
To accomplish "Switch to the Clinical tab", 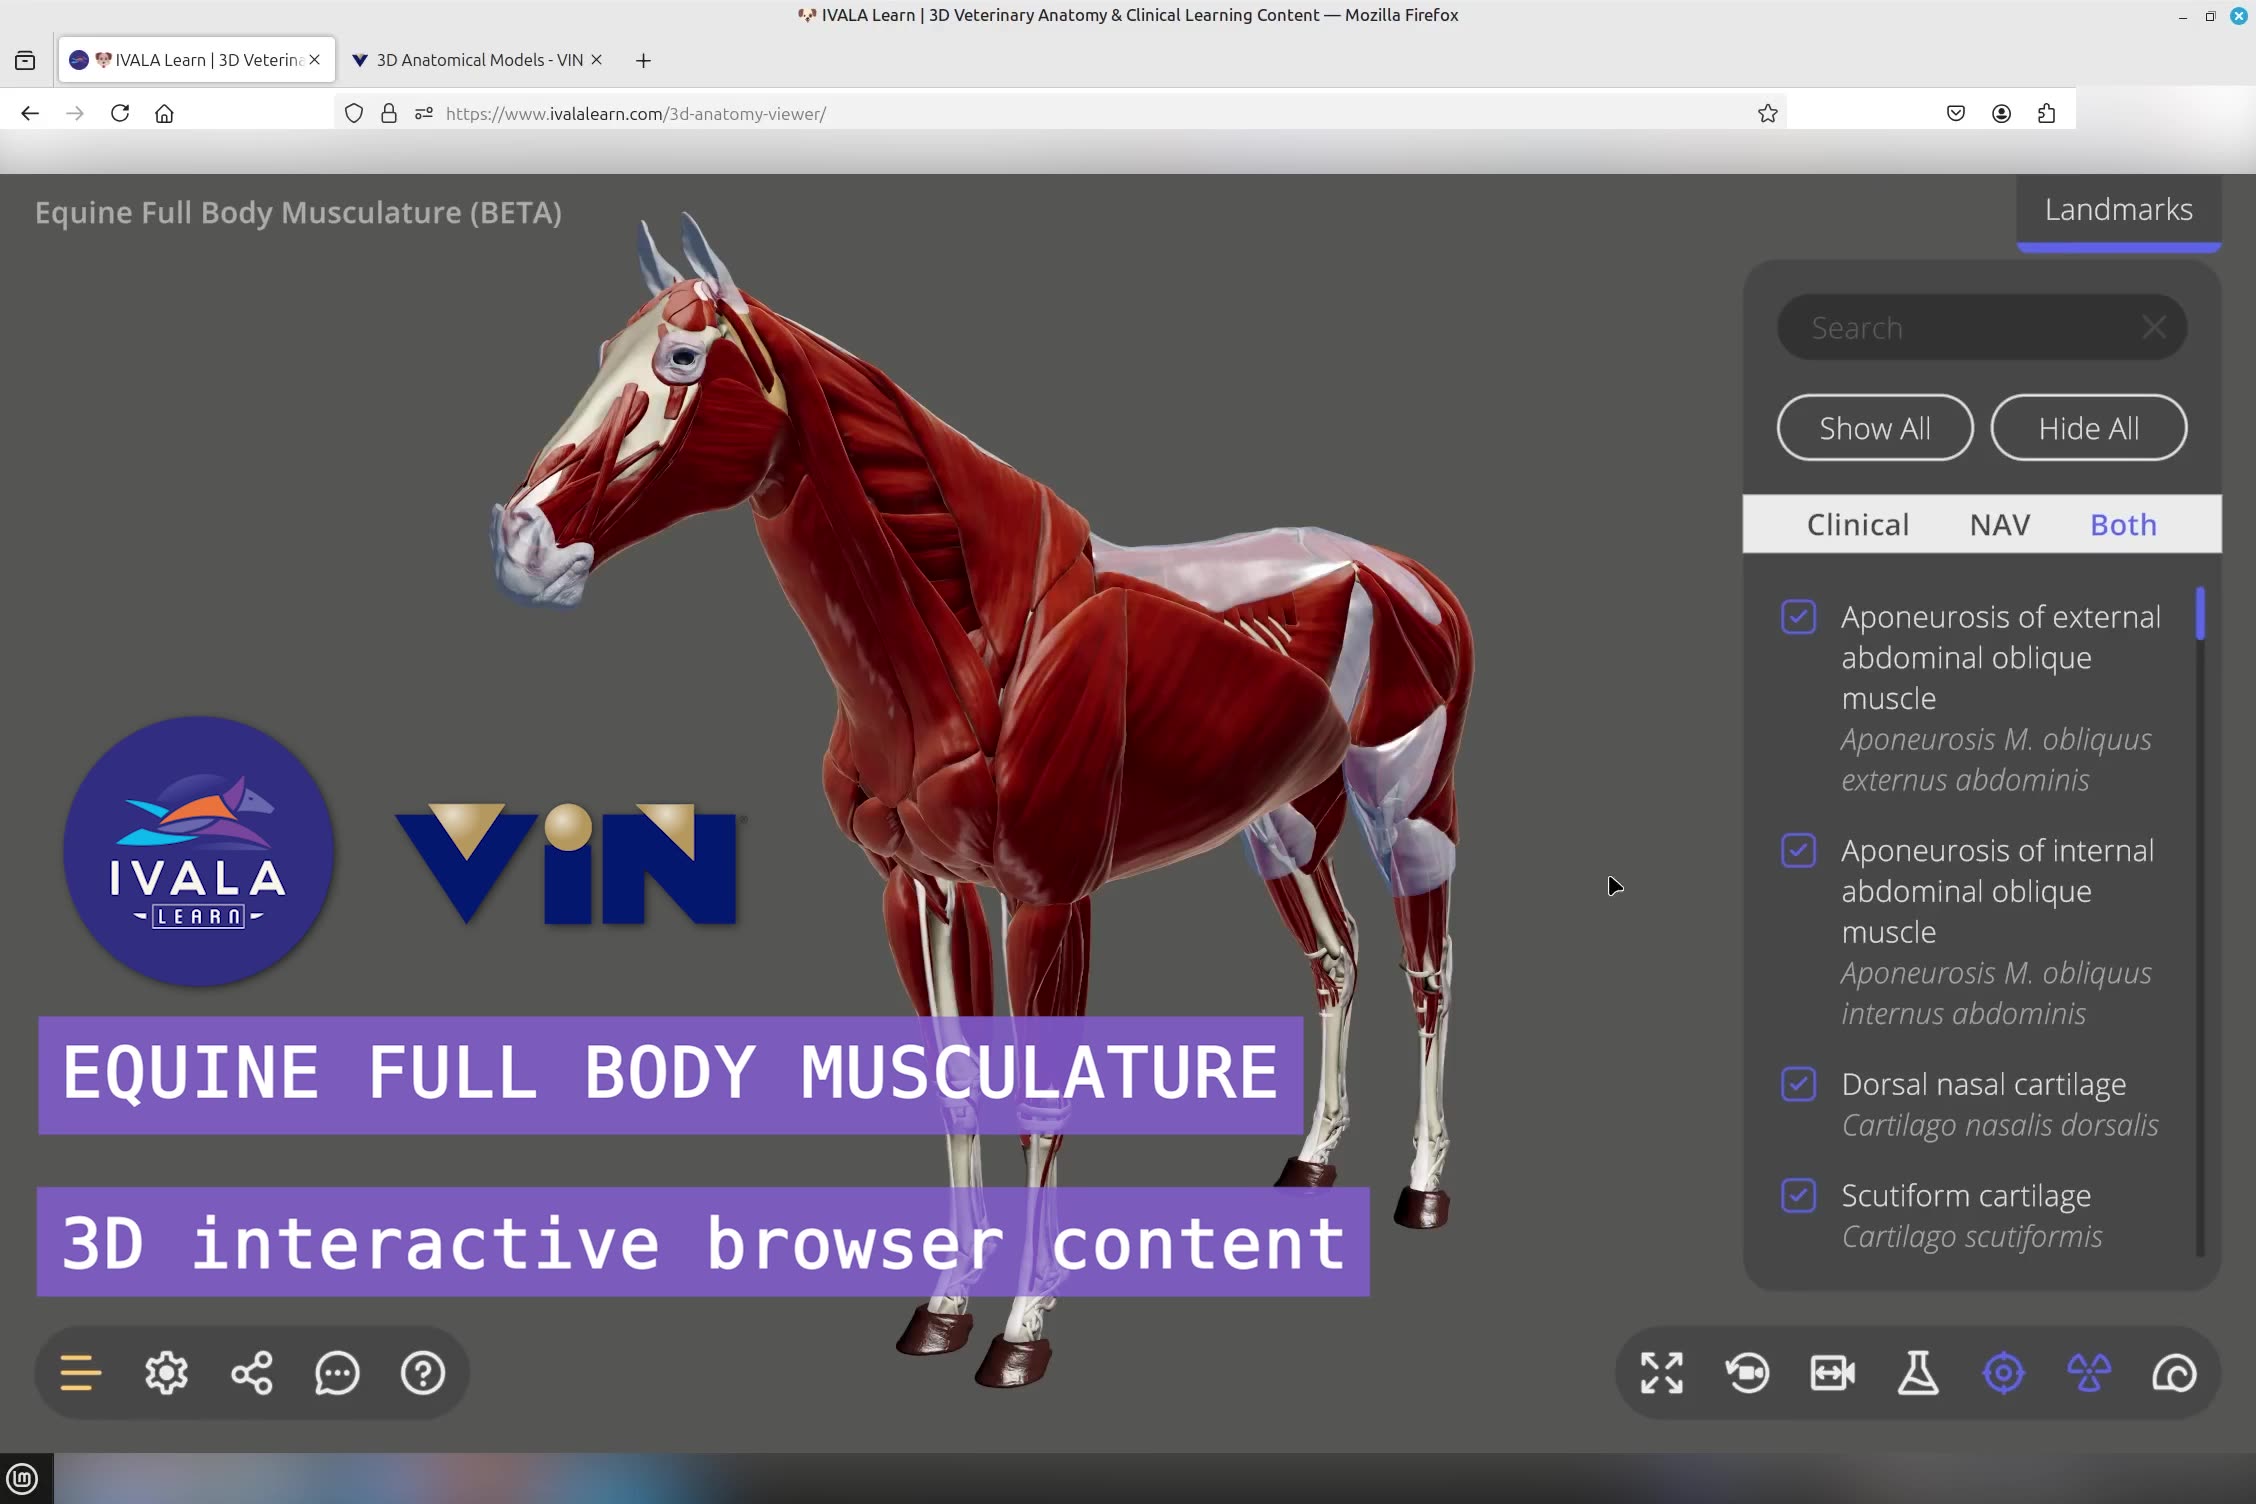I will click(1857, 523).
